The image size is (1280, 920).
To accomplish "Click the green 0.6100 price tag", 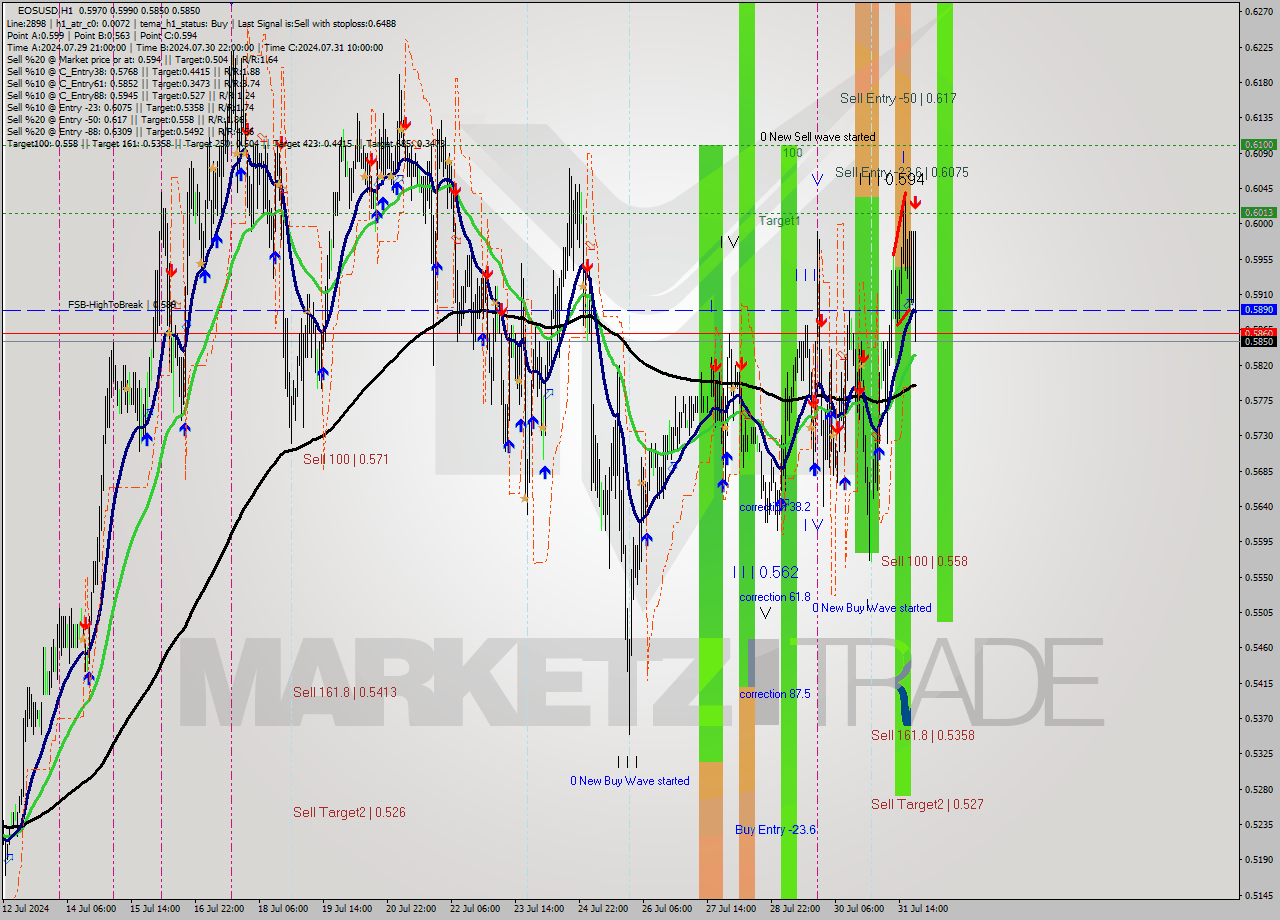I will click(x=1258, y=144).
